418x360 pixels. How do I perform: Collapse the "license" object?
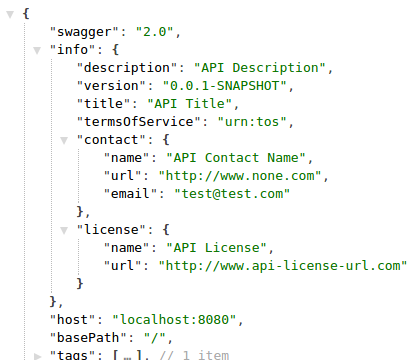(64, 230)
